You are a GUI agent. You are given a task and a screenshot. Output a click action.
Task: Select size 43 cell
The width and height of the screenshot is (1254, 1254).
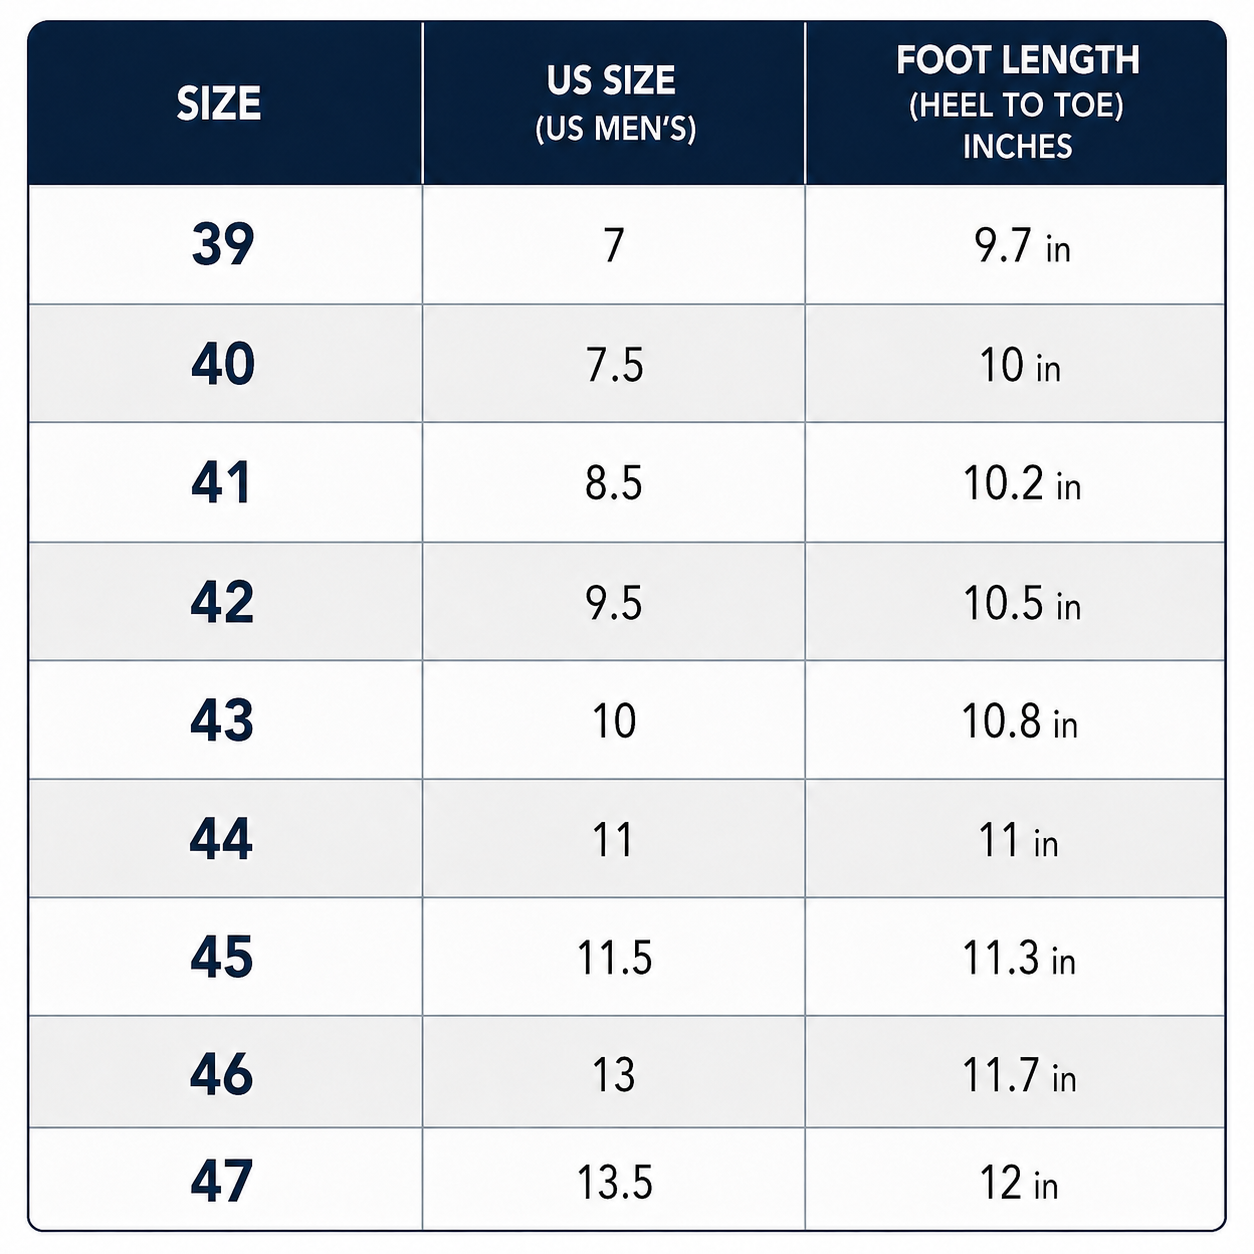coord(222,720)
